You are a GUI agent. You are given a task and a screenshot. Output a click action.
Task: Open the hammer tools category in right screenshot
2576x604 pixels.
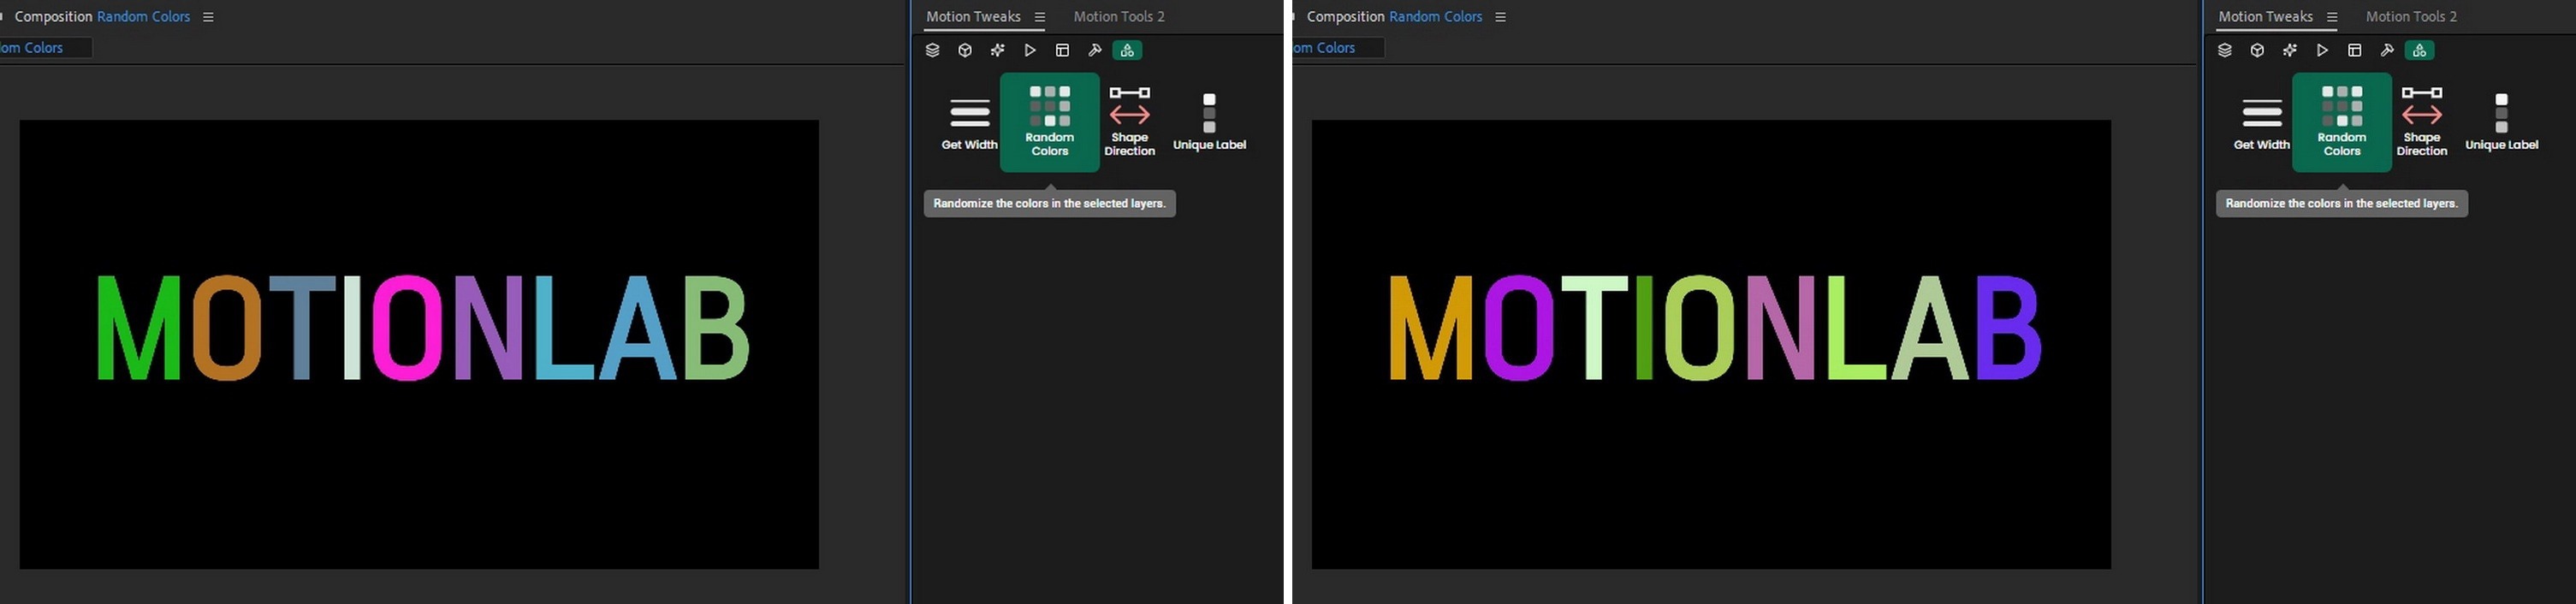(x=2386, y=50)
